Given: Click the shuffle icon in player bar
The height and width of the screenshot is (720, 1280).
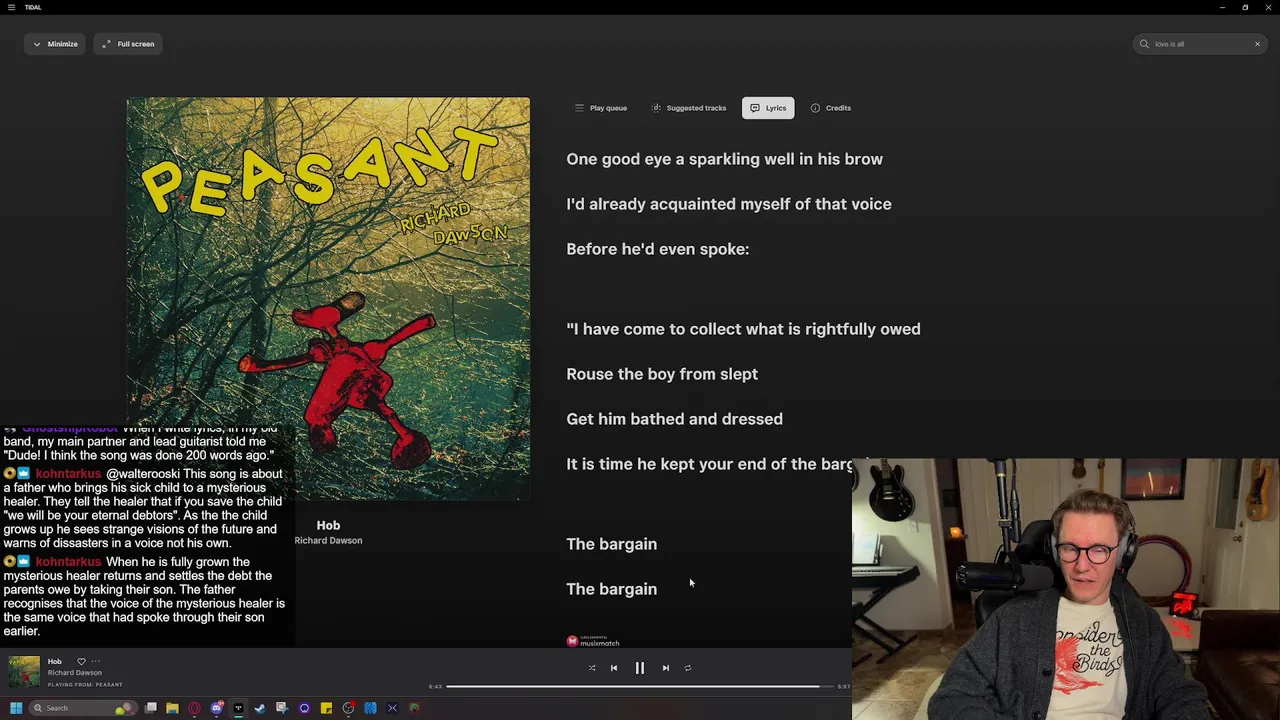Looking at the screenshot, I should 592,668.
